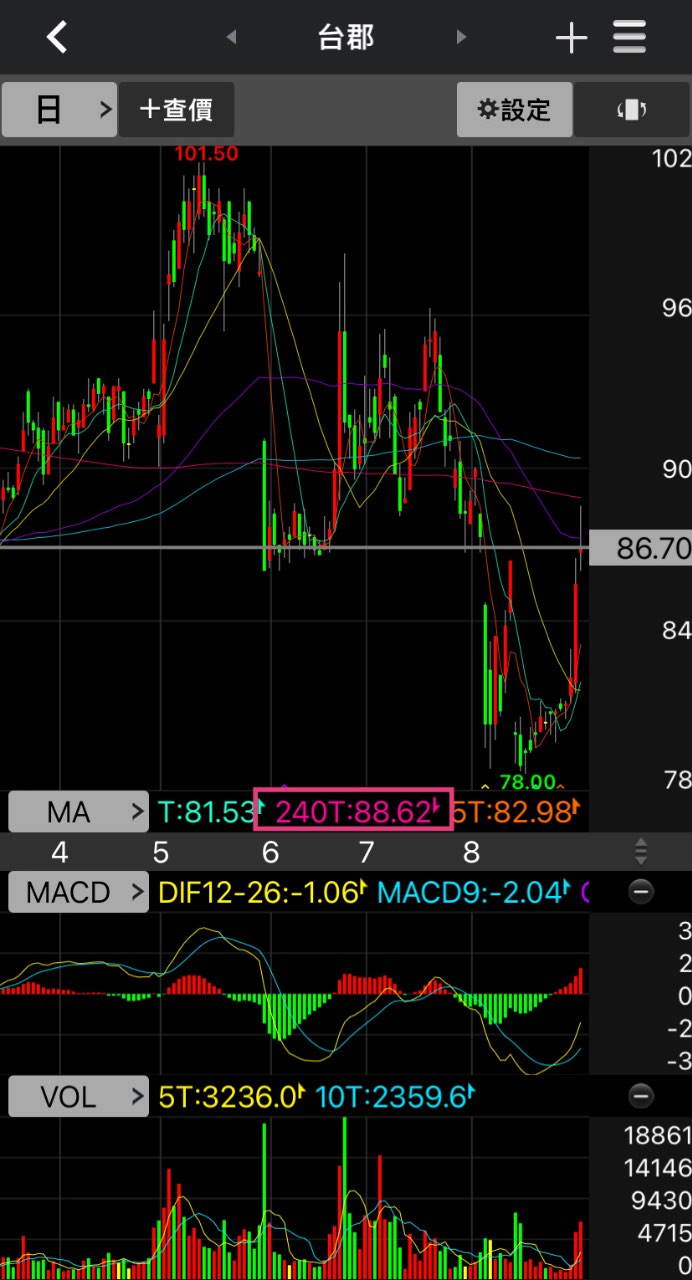Viewport: 692px width, 1280px height.
Task: Tap the 86.70 current price marker
Action: point(640,547)
